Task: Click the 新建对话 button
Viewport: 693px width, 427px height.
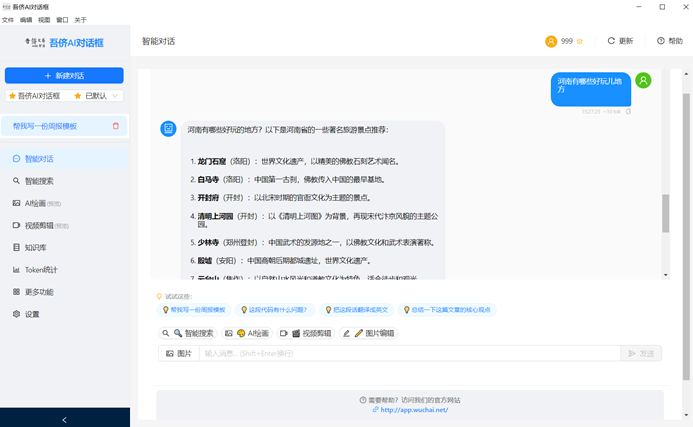Action: tap(64, 76)
